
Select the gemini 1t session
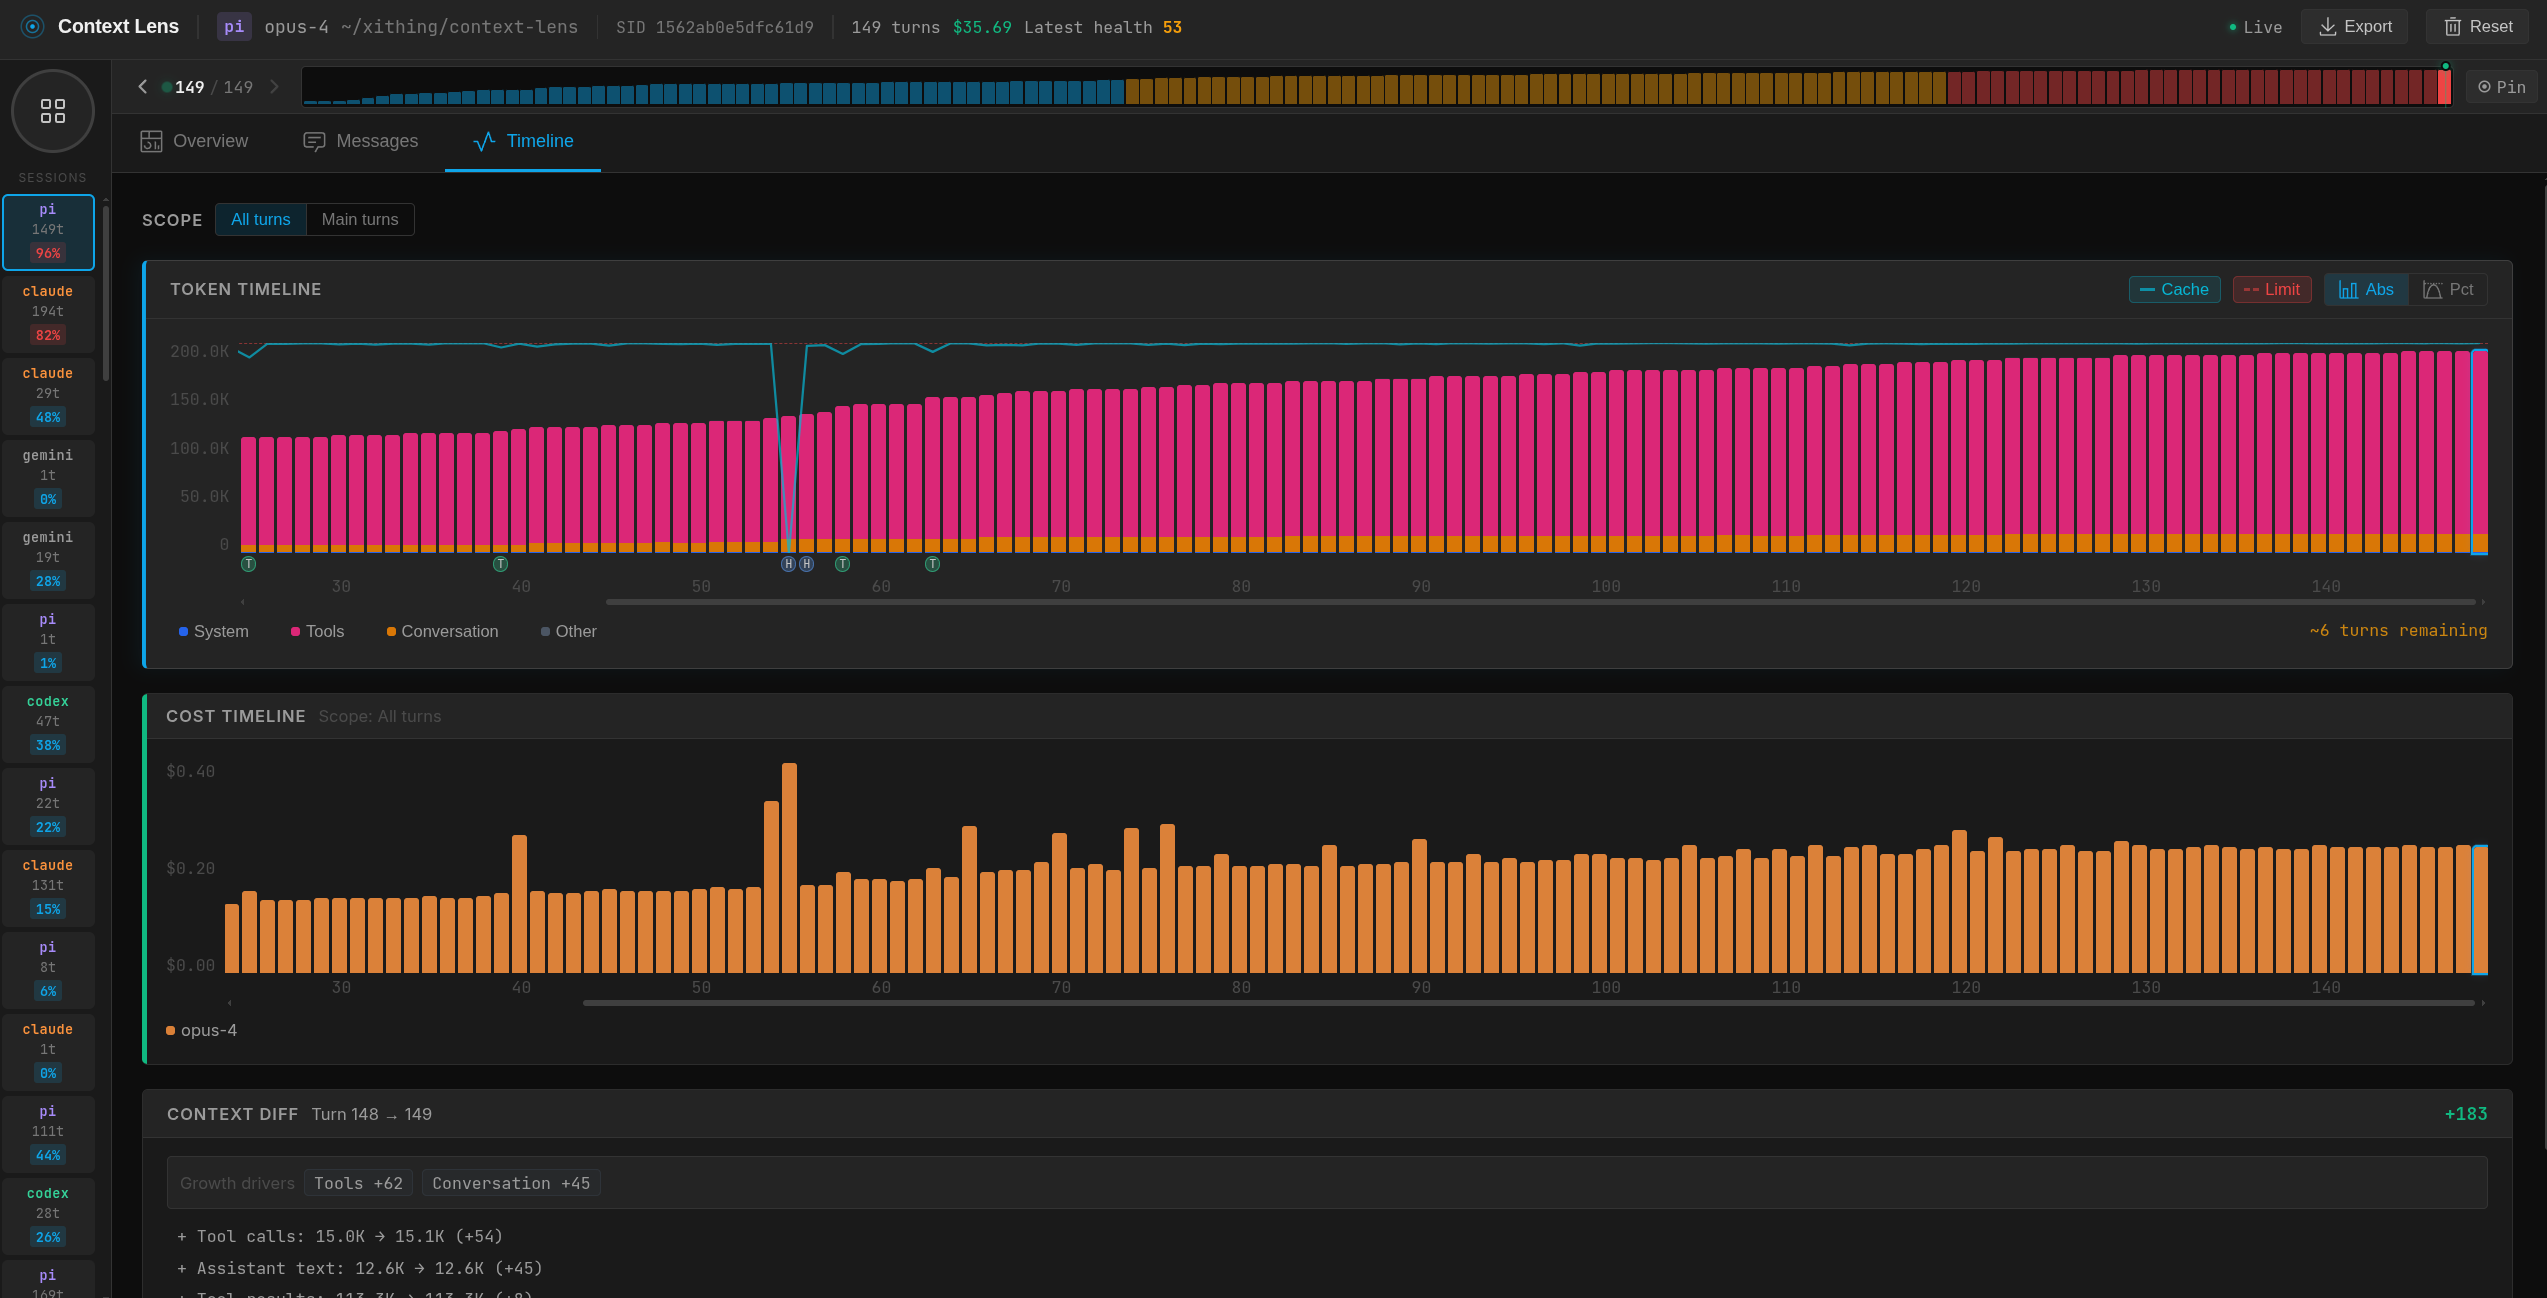point(48,477)
